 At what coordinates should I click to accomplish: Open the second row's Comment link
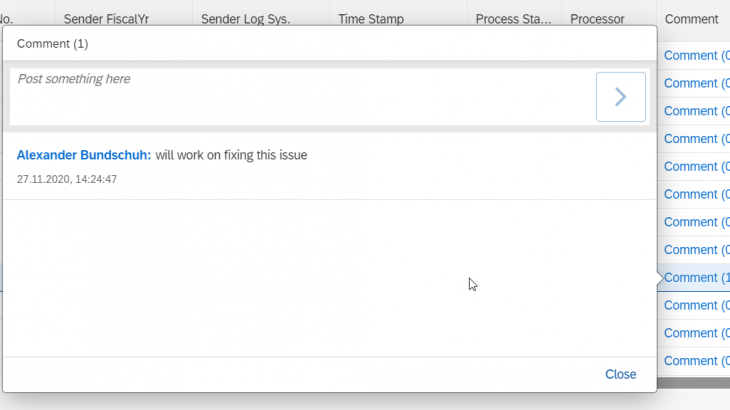pyautogui.click(x=696, y=83)
